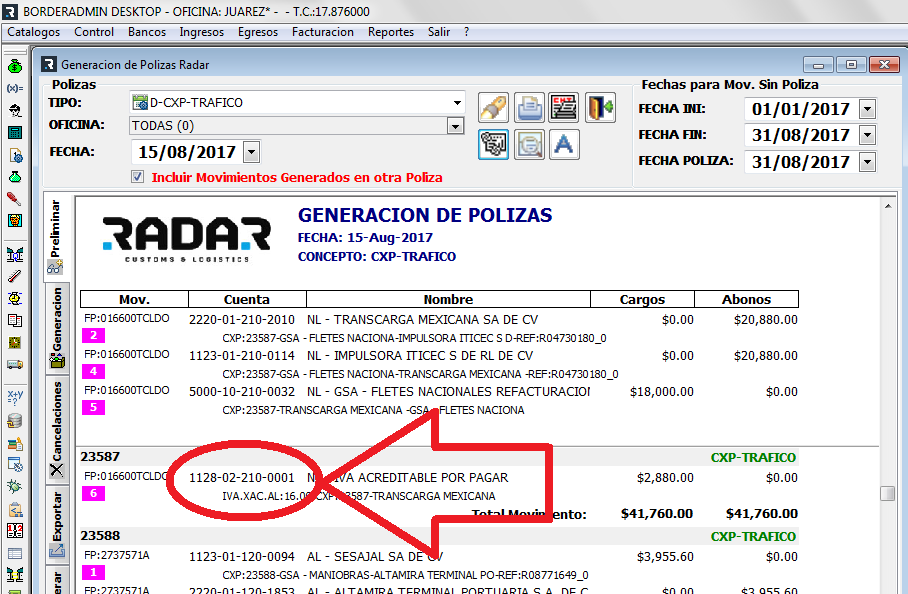Open the calculator sidebar icon
Image resolution: width=908 pixels, height=594 pixels.
14,133
